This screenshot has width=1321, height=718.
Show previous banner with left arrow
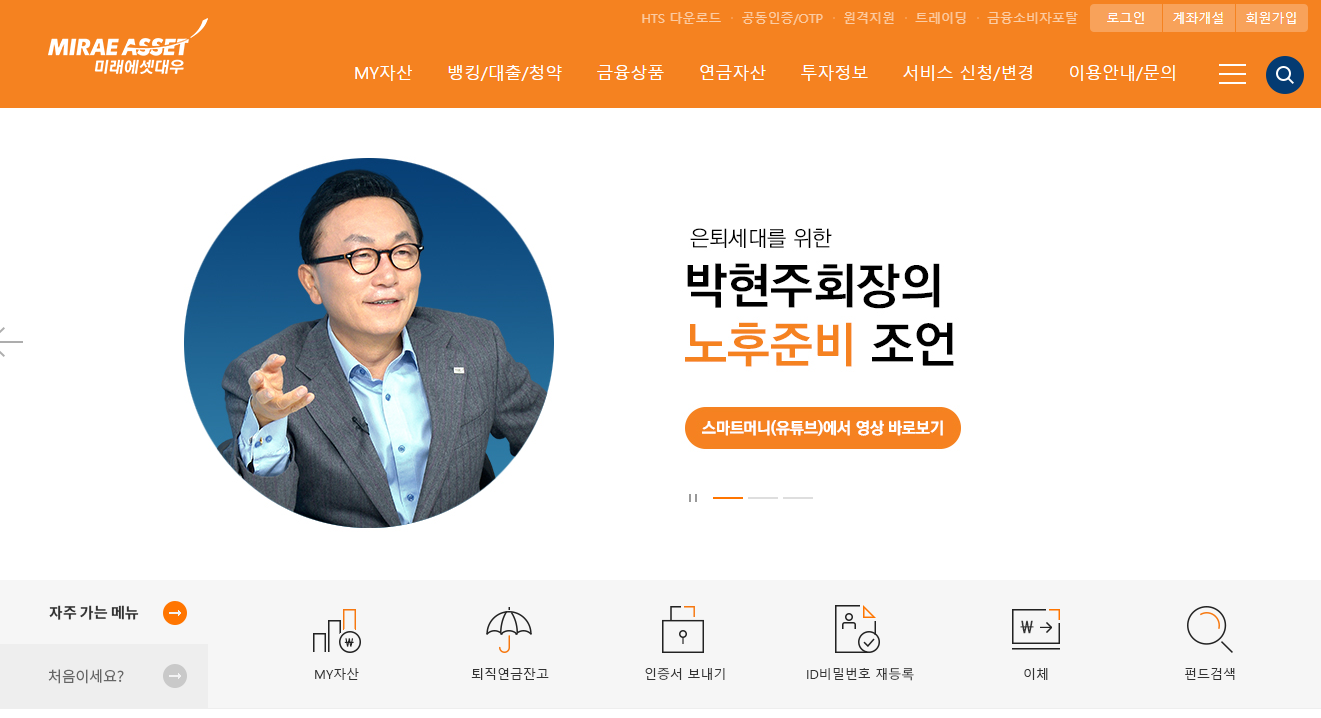pos(10,342)
